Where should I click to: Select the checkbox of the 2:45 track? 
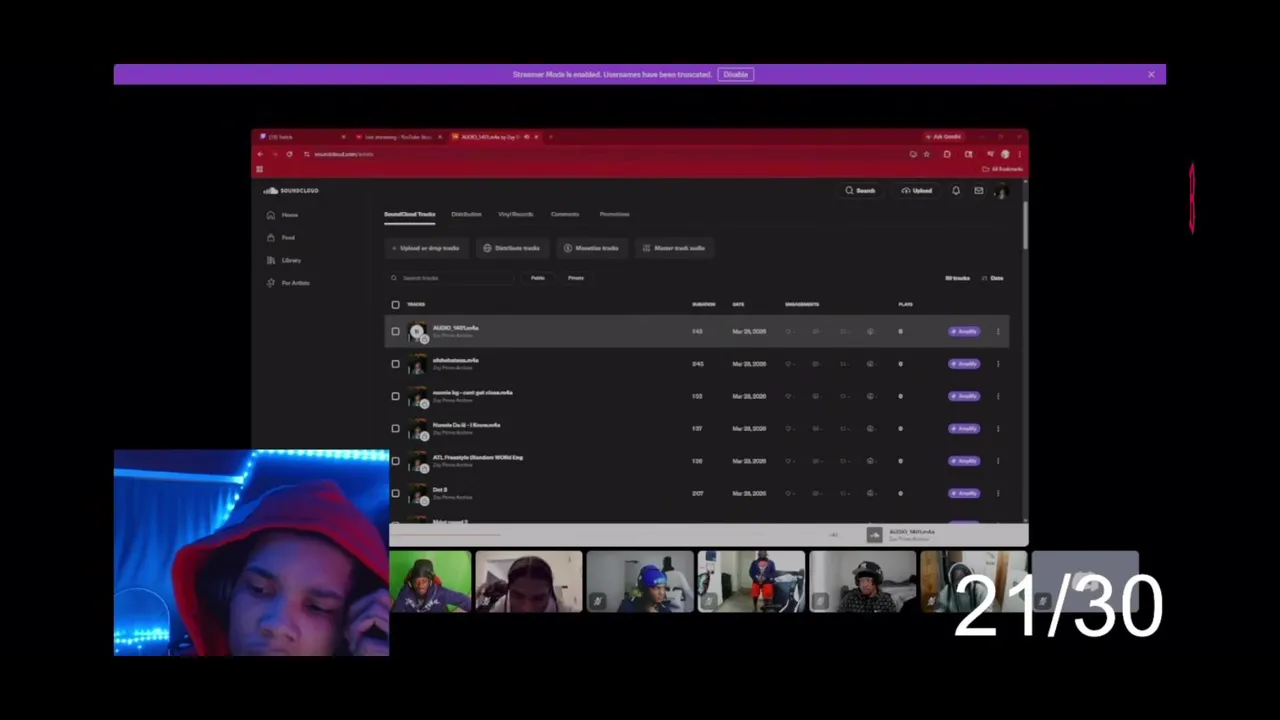click(x=395, y=364)
